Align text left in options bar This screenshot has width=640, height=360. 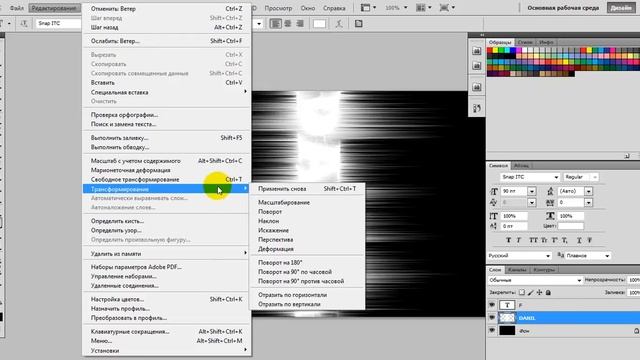tap(276, 24)
